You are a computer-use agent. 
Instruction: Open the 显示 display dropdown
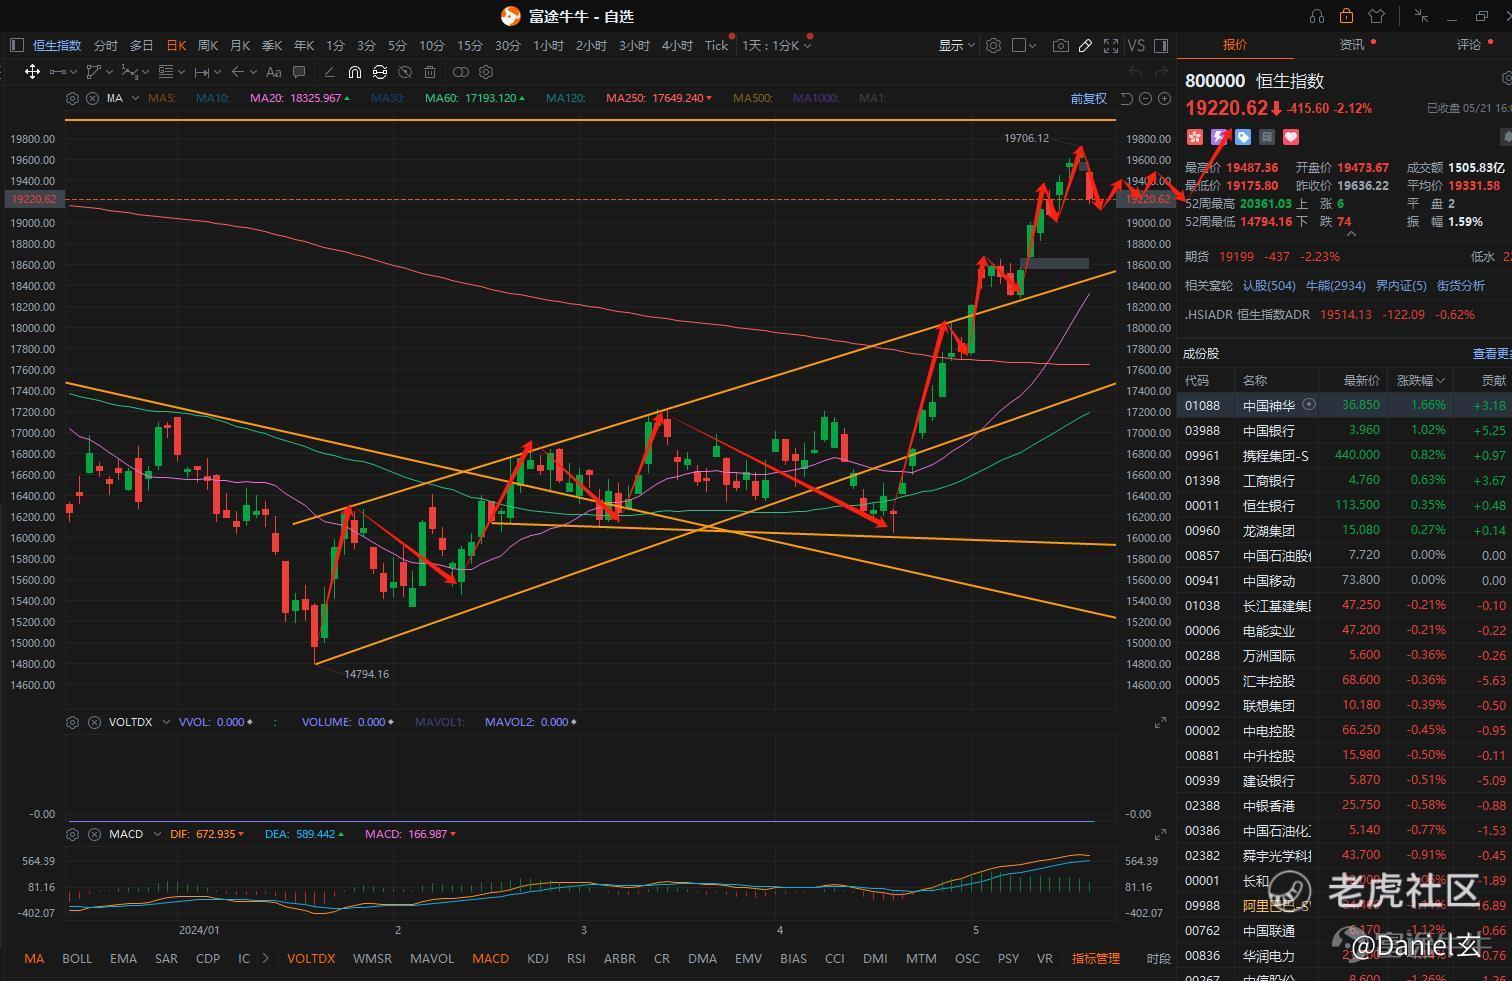pos(956,45)
